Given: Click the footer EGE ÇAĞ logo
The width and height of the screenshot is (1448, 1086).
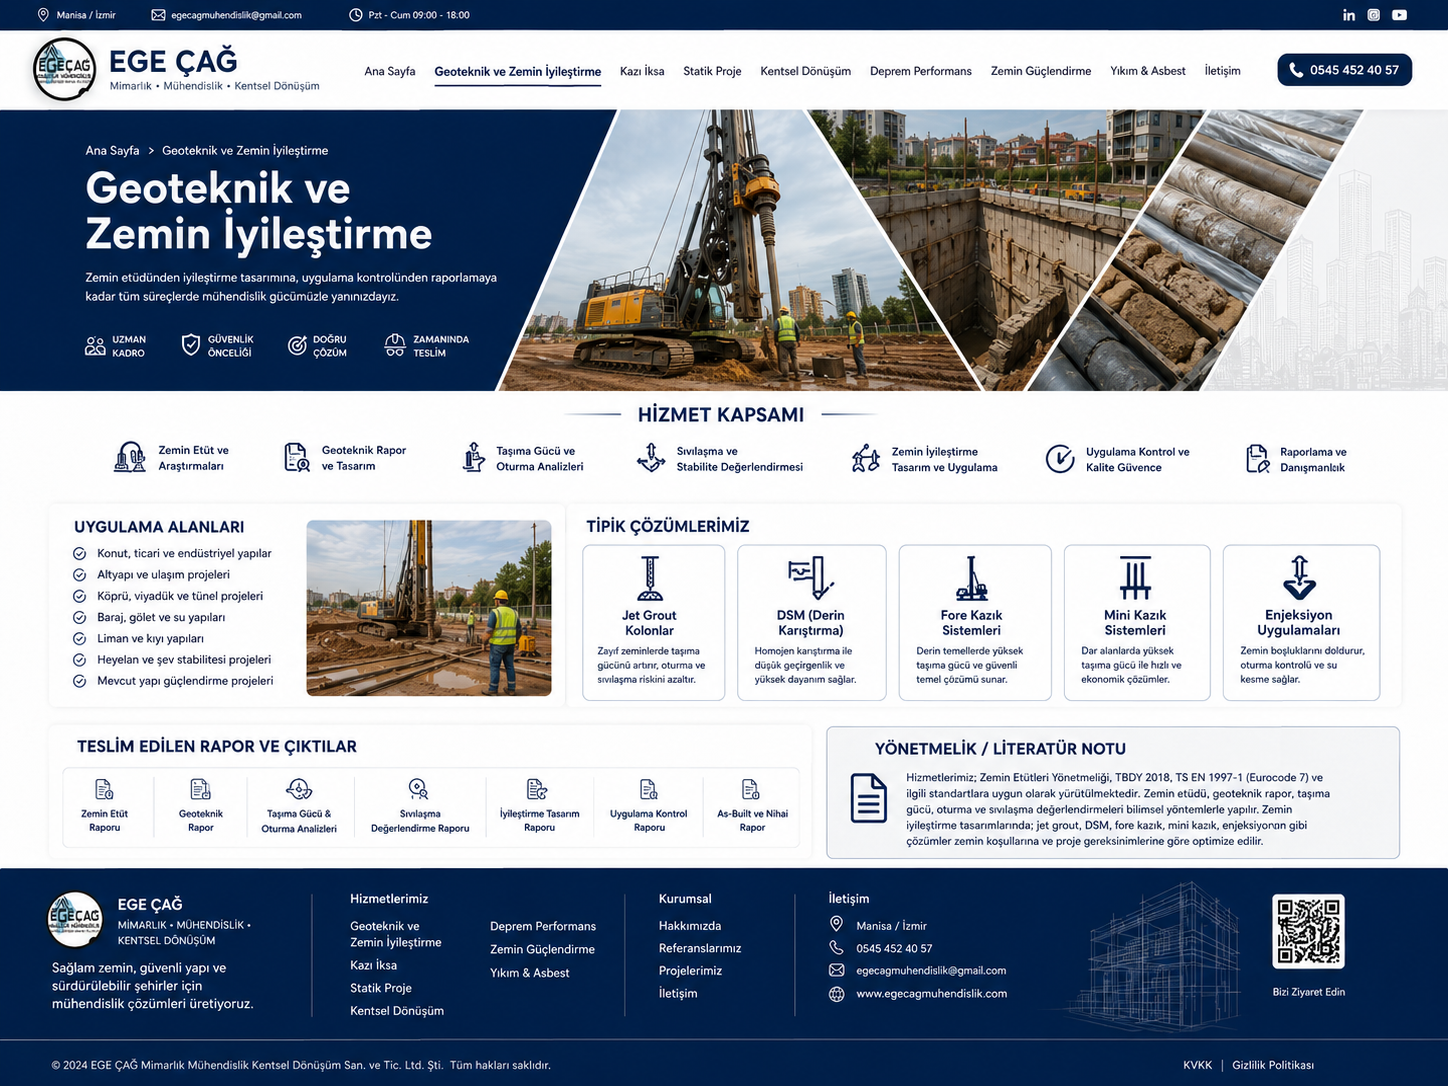Looking at the screenshot, I should click(76, 919).
